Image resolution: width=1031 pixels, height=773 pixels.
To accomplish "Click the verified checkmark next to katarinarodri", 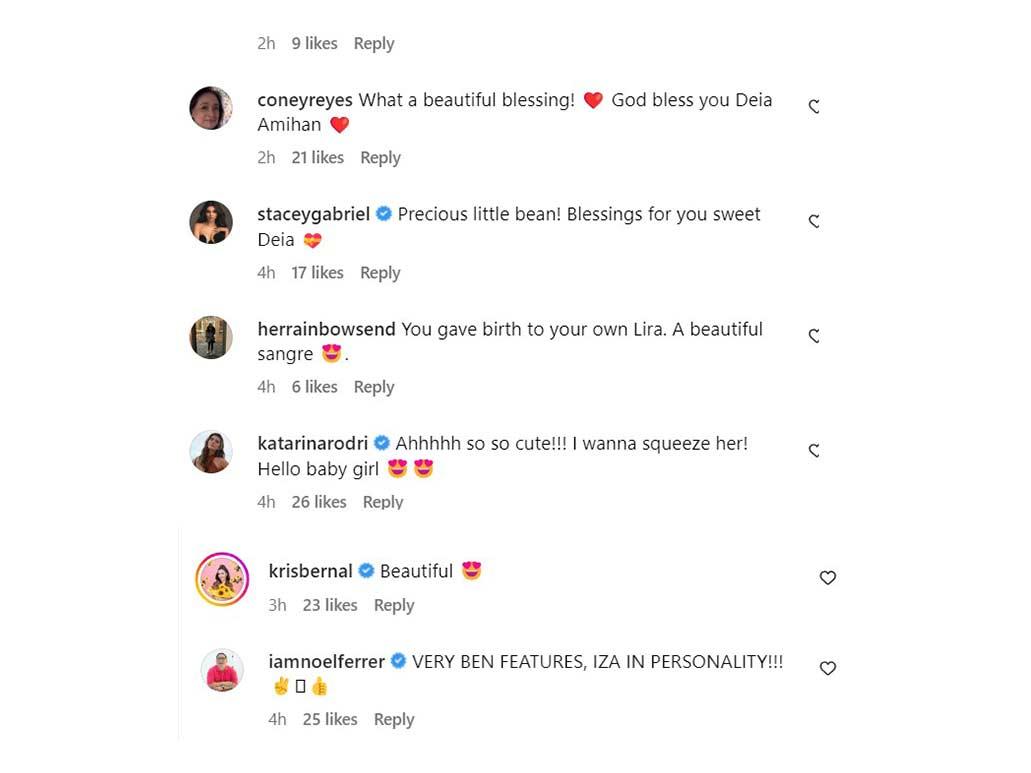I will pyautogui.click(x=383, y=443).
